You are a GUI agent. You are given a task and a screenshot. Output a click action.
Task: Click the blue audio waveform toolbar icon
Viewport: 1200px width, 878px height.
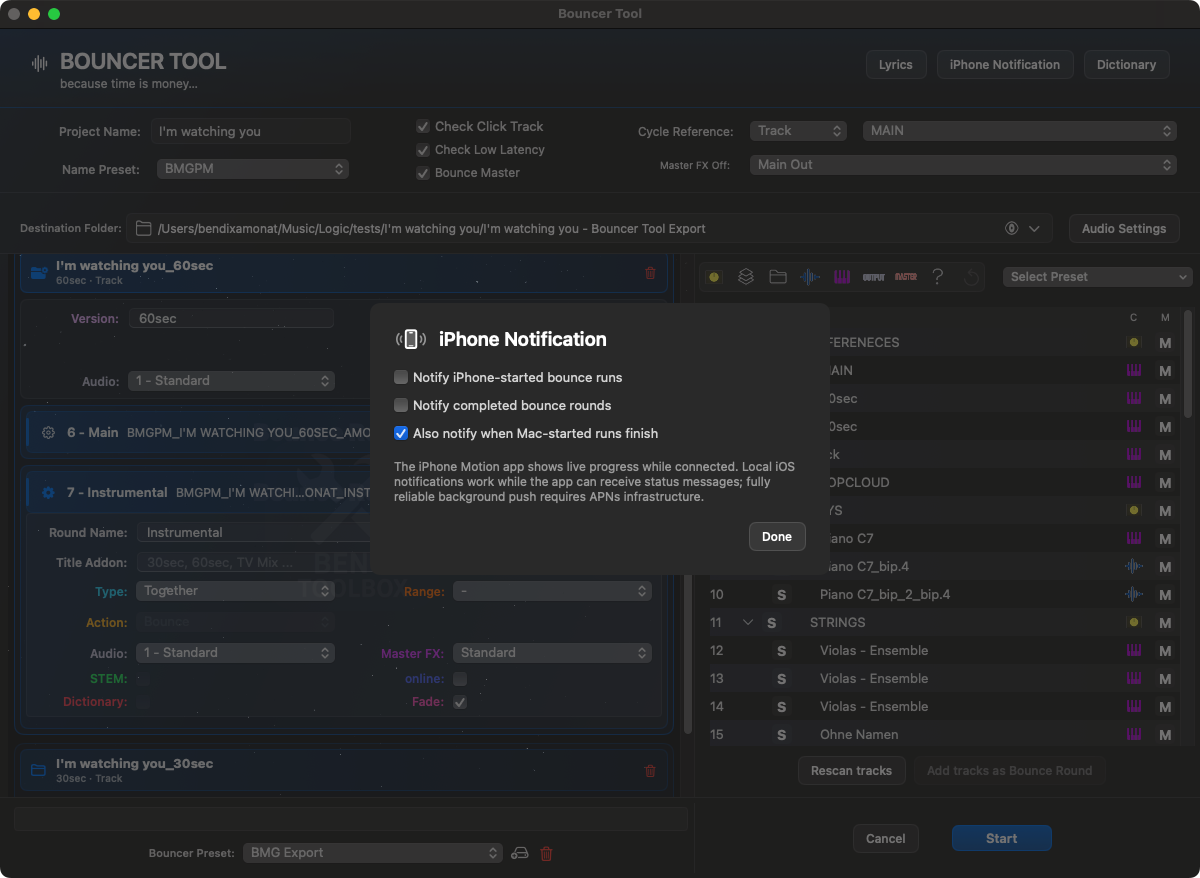(810, 277)
